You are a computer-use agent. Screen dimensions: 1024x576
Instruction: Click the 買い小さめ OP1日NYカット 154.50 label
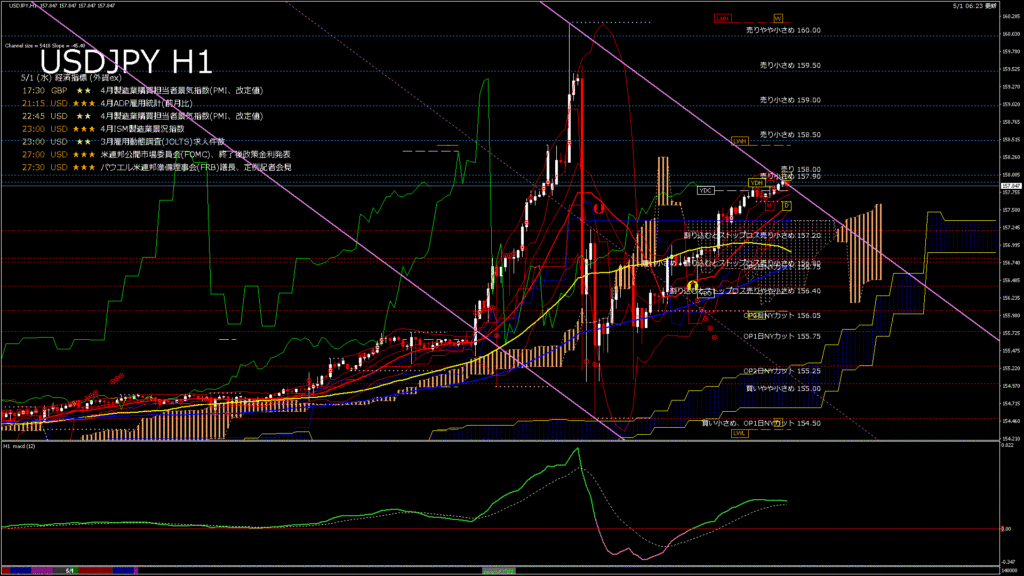pyautogui.click(x=761, y=423)
